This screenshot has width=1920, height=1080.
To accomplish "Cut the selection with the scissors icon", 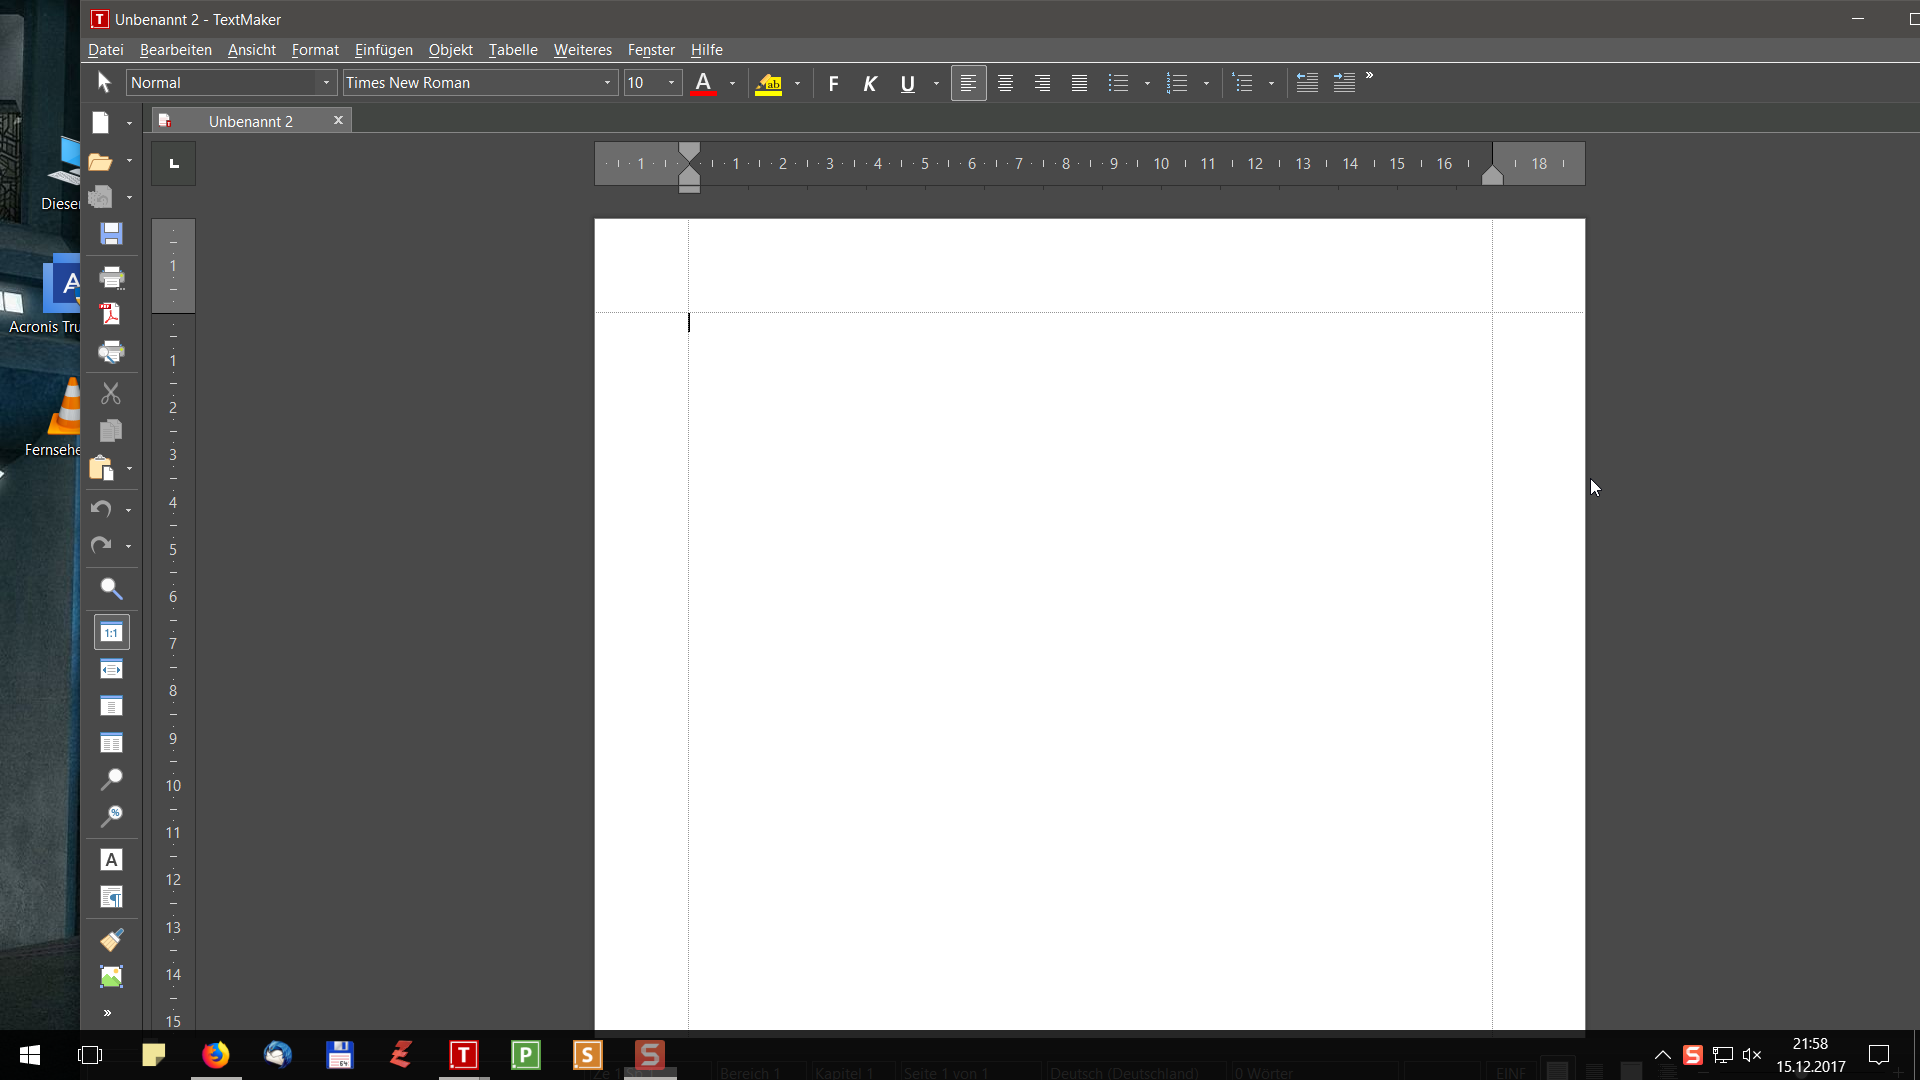I will pos(111,394).
